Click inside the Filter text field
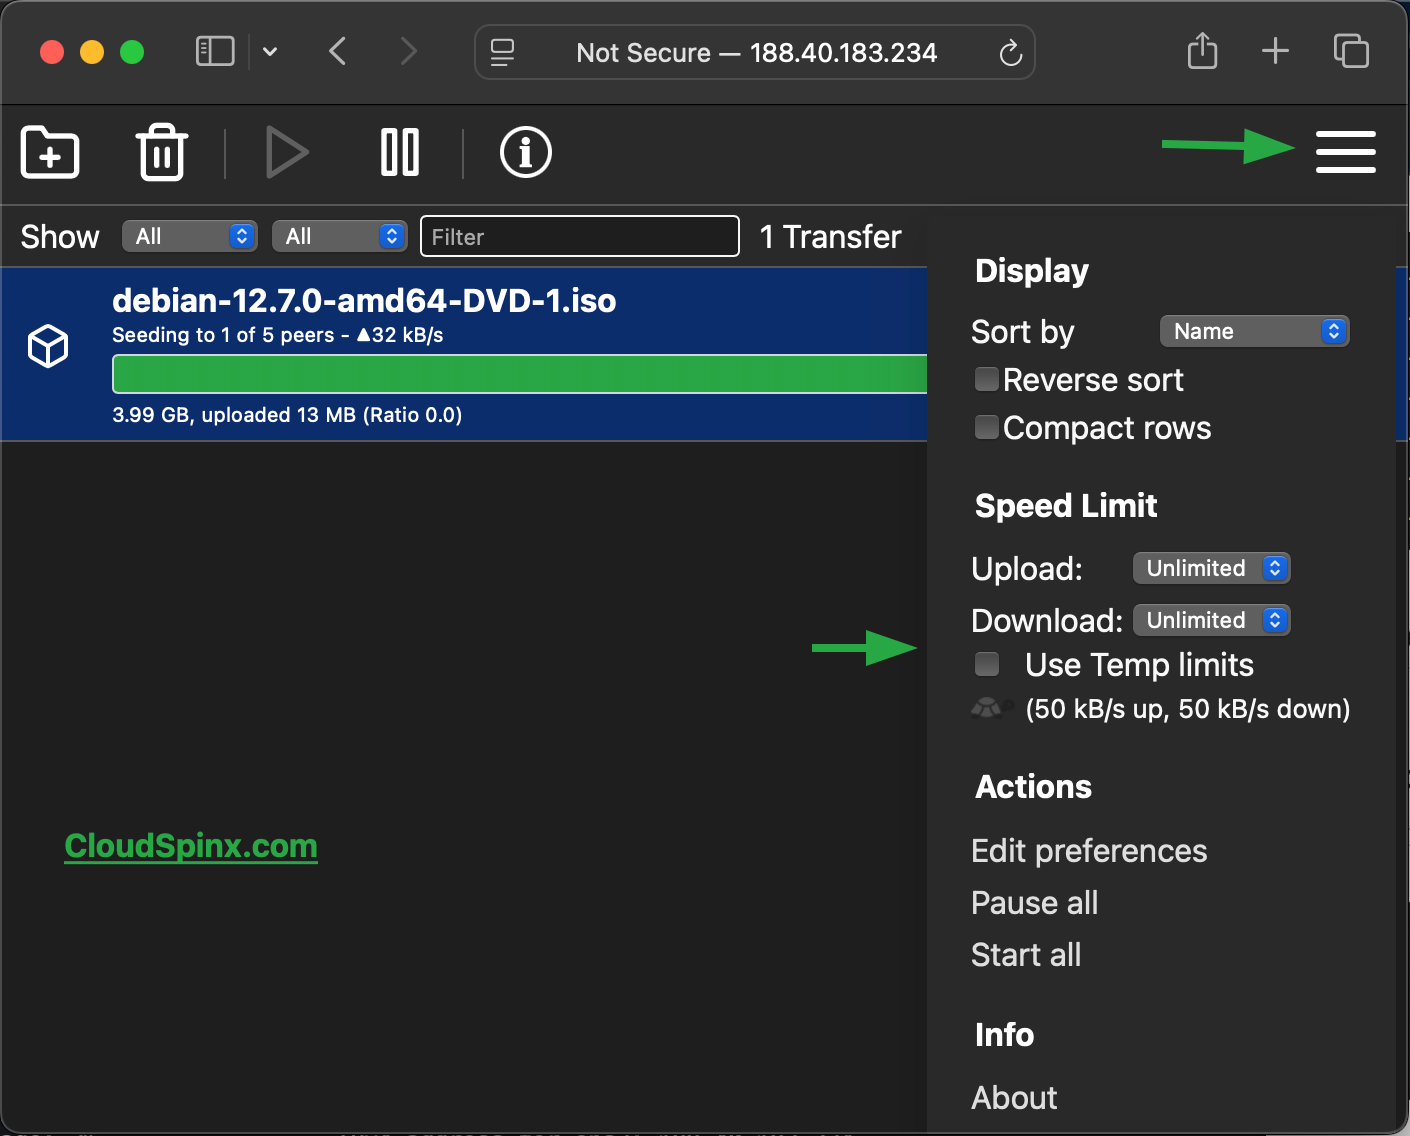Viewport: 1410px width, 1136px height. click(579, 236)
